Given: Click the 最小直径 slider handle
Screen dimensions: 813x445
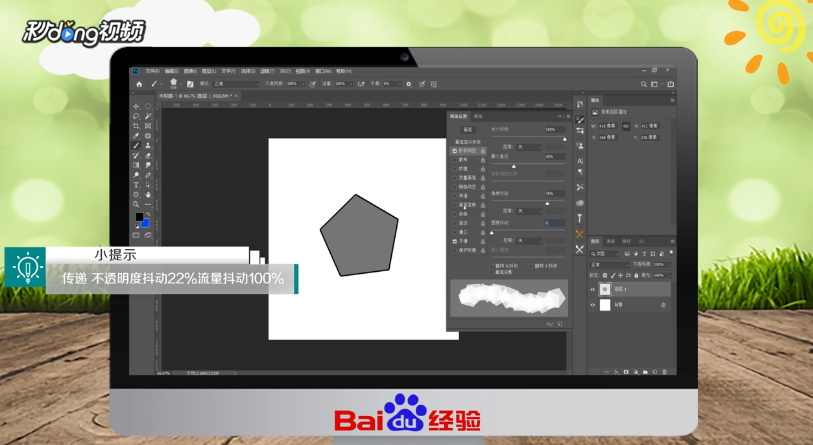Looking at the screenshot, I should point(514,166).
